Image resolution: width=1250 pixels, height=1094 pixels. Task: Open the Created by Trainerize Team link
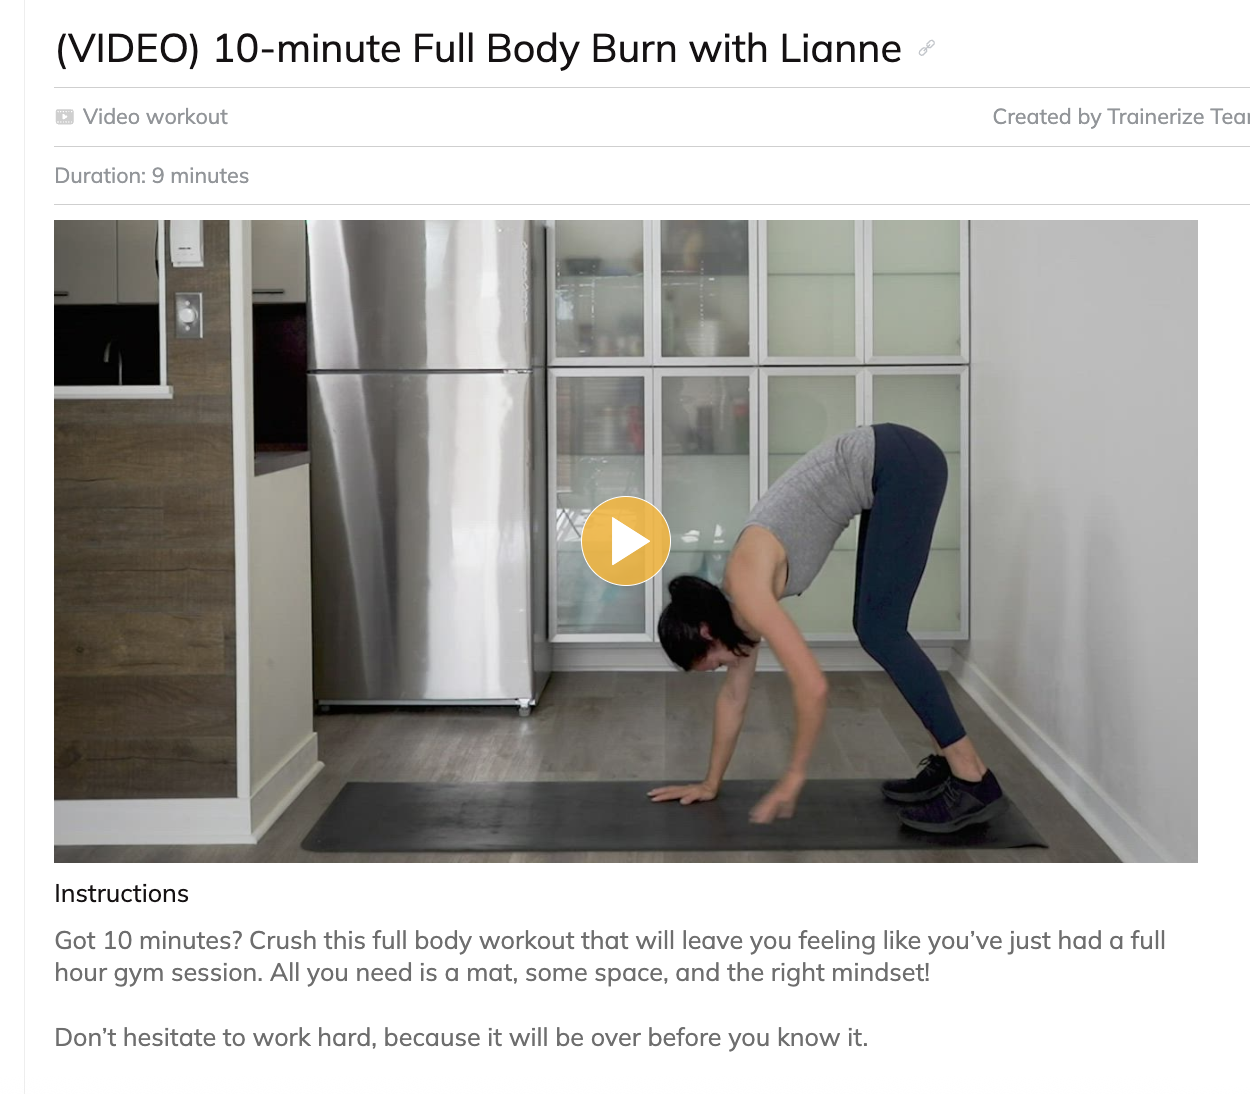point(1121,117)
